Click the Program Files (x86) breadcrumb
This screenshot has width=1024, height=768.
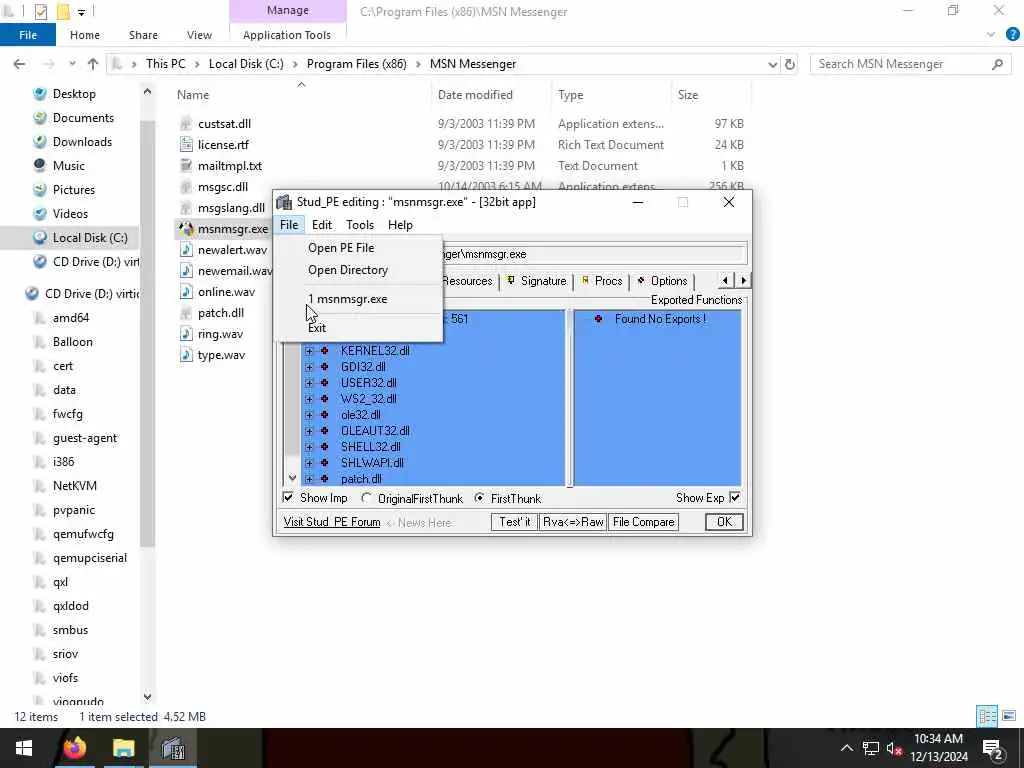(357, 64)
